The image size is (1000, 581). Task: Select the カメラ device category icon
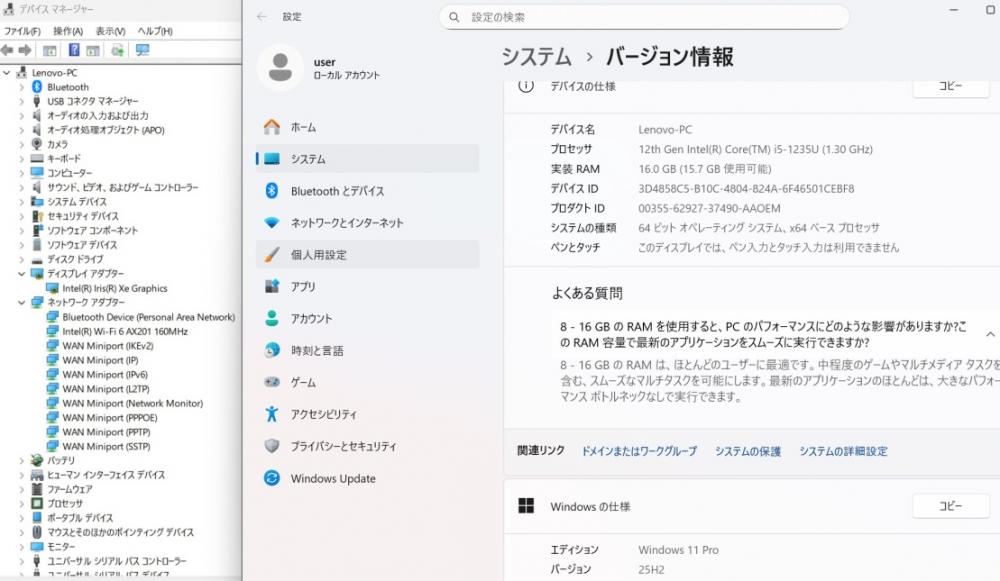(x=37, y=144)
